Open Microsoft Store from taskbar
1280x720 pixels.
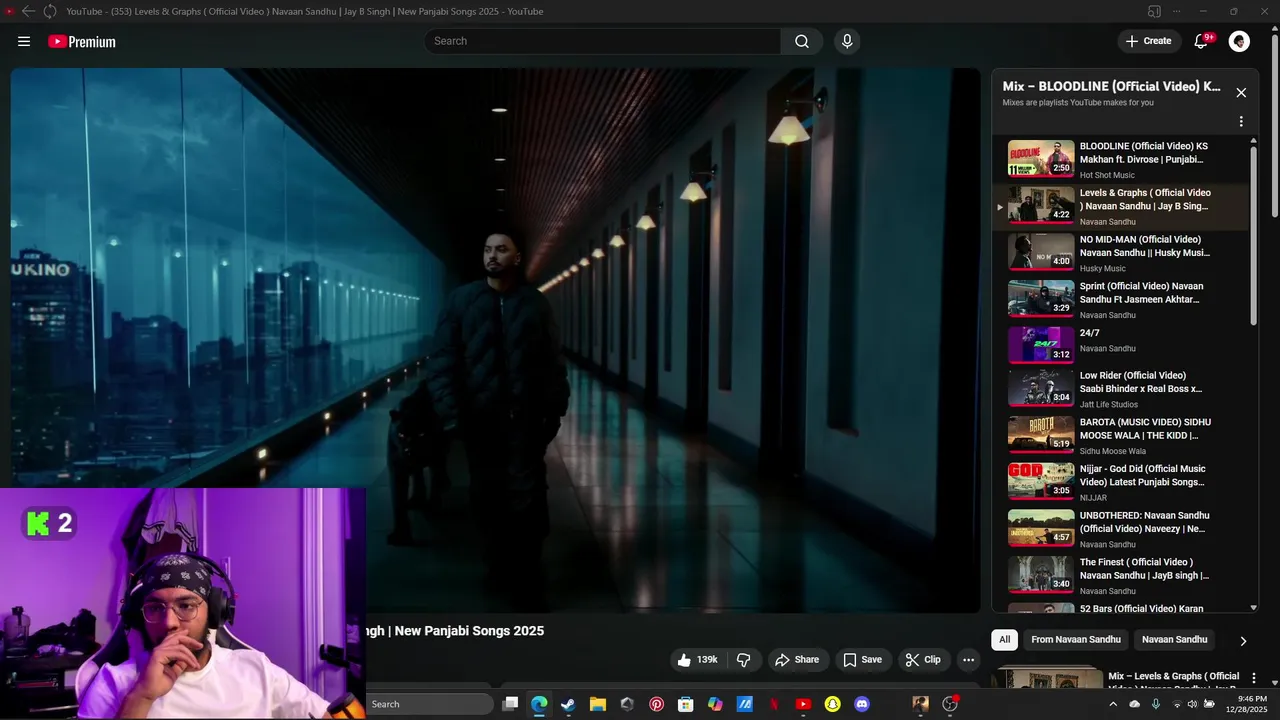click(x=686, y=704)
